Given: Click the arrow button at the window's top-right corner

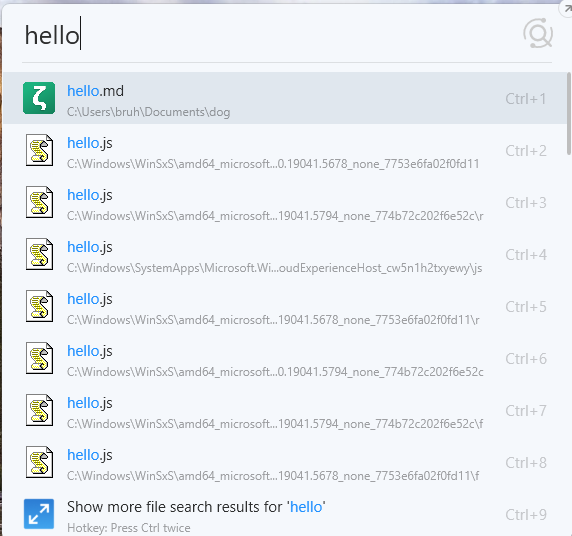Looking at the screenshot, I should [566, 8].
